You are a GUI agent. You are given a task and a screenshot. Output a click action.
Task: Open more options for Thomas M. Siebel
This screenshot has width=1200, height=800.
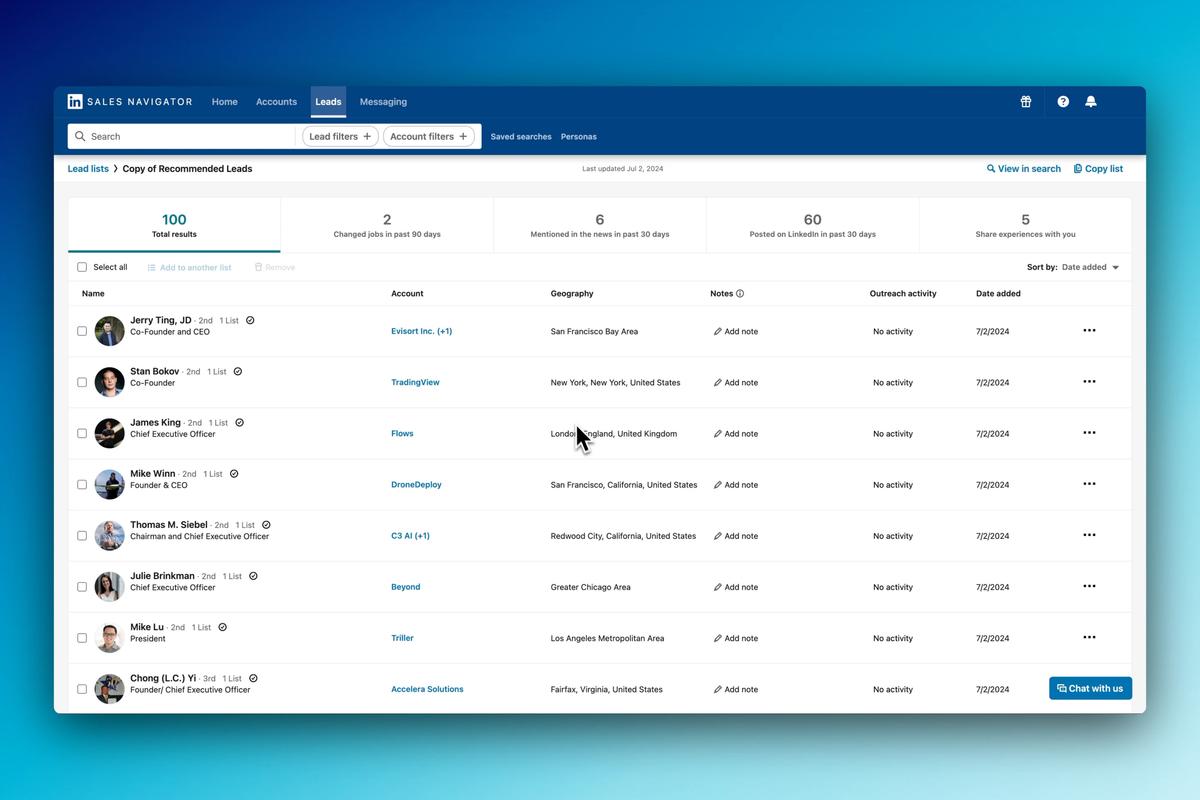pos(1089,534)
